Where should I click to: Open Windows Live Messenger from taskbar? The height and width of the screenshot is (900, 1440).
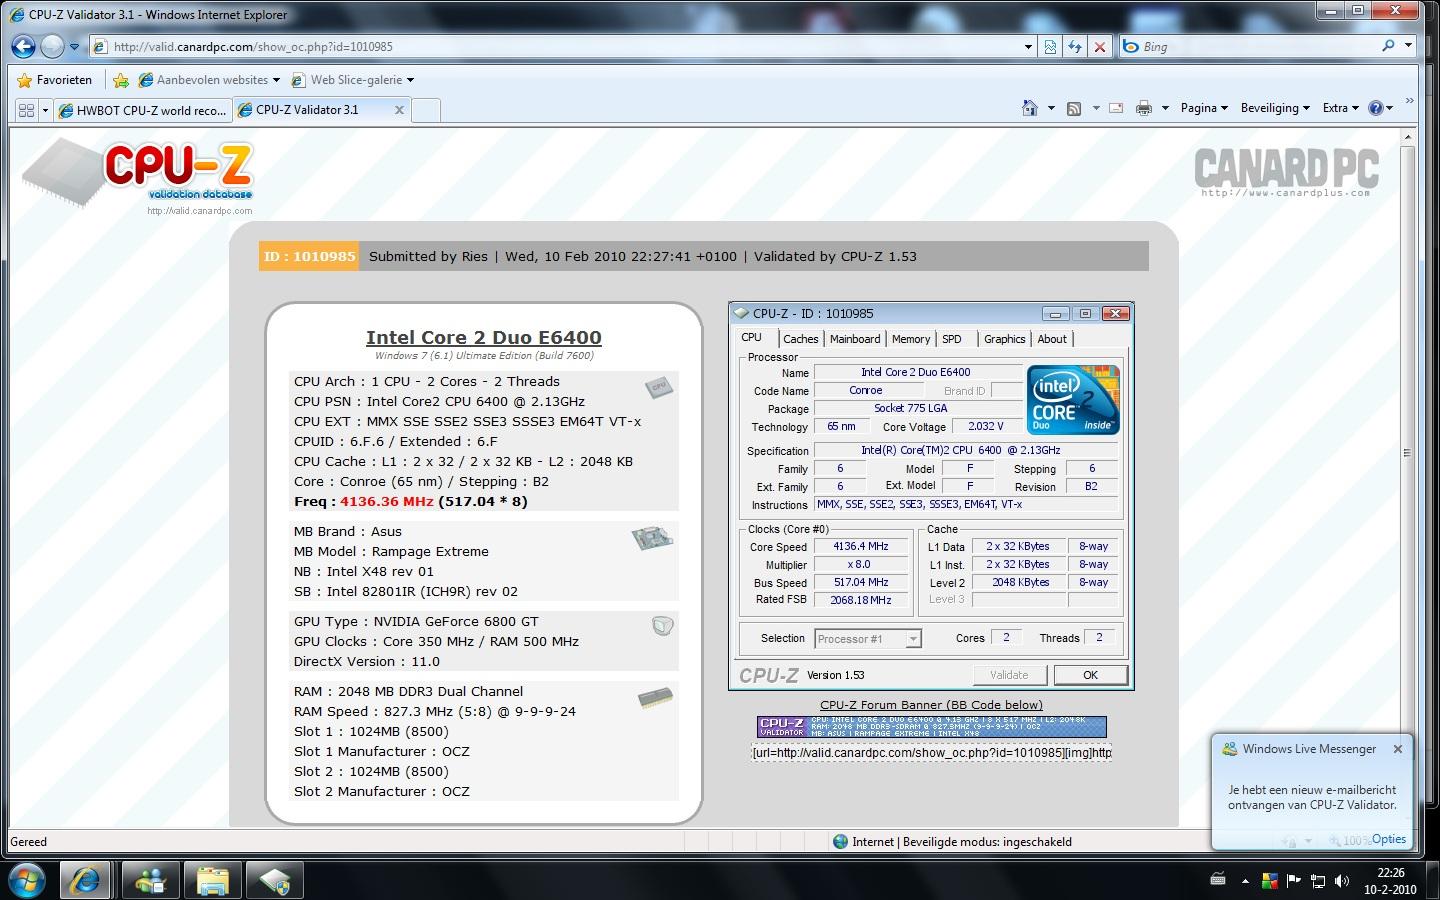click(151, 880)
